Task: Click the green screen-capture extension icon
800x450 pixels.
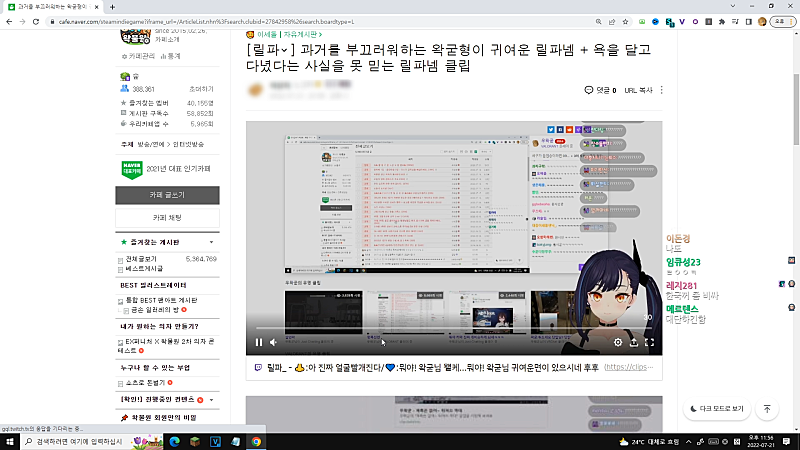Action: point(642,21)
